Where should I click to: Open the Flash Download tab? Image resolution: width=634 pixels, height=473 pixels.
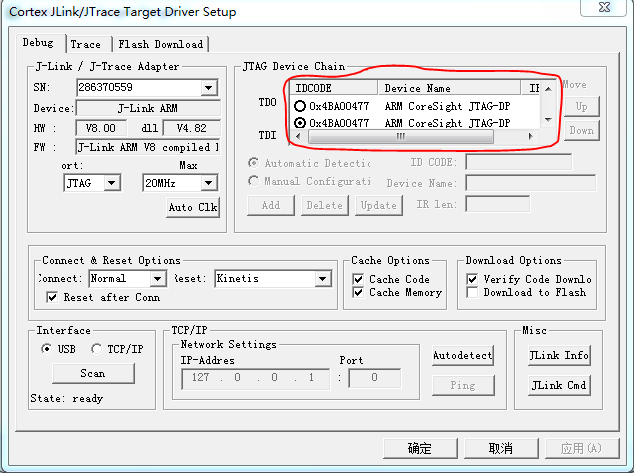coord(161,44)
